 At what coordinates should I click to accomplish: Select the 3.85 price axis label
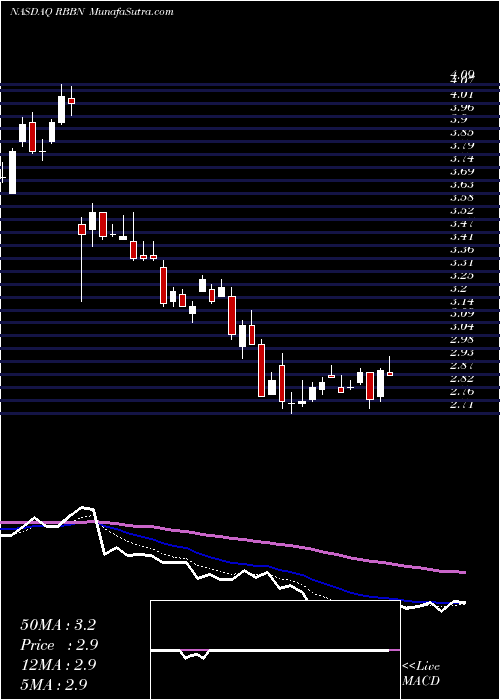point(462,133)
